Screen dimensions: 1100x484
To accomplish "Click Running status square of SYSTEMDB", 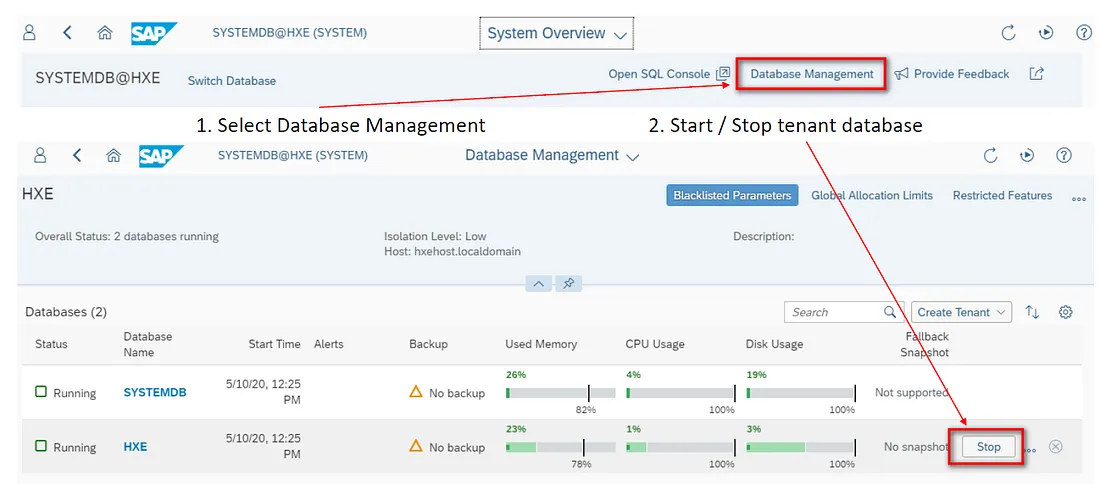I will pyautogui.click(x=41, y=391).
